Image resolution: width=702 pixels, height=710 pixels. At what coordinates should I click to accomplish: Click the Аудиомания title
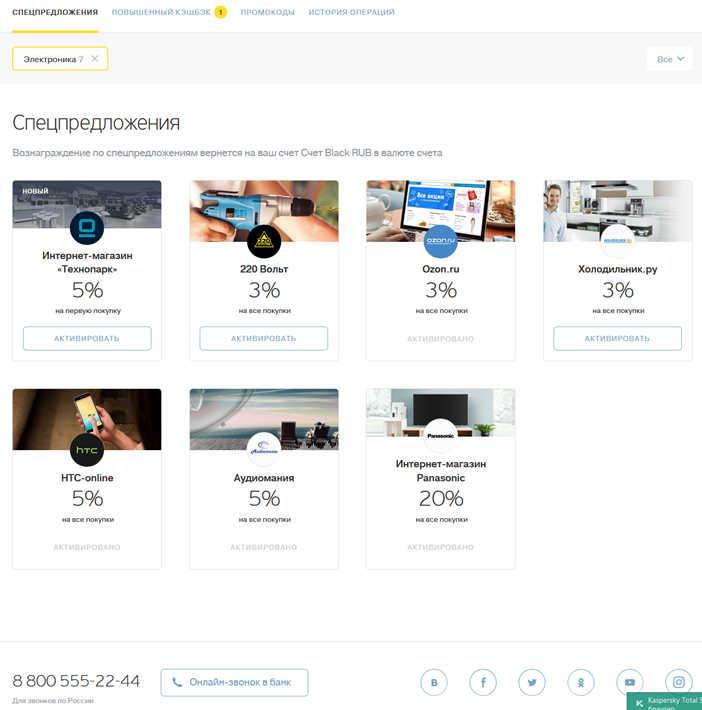coord(264,478)
